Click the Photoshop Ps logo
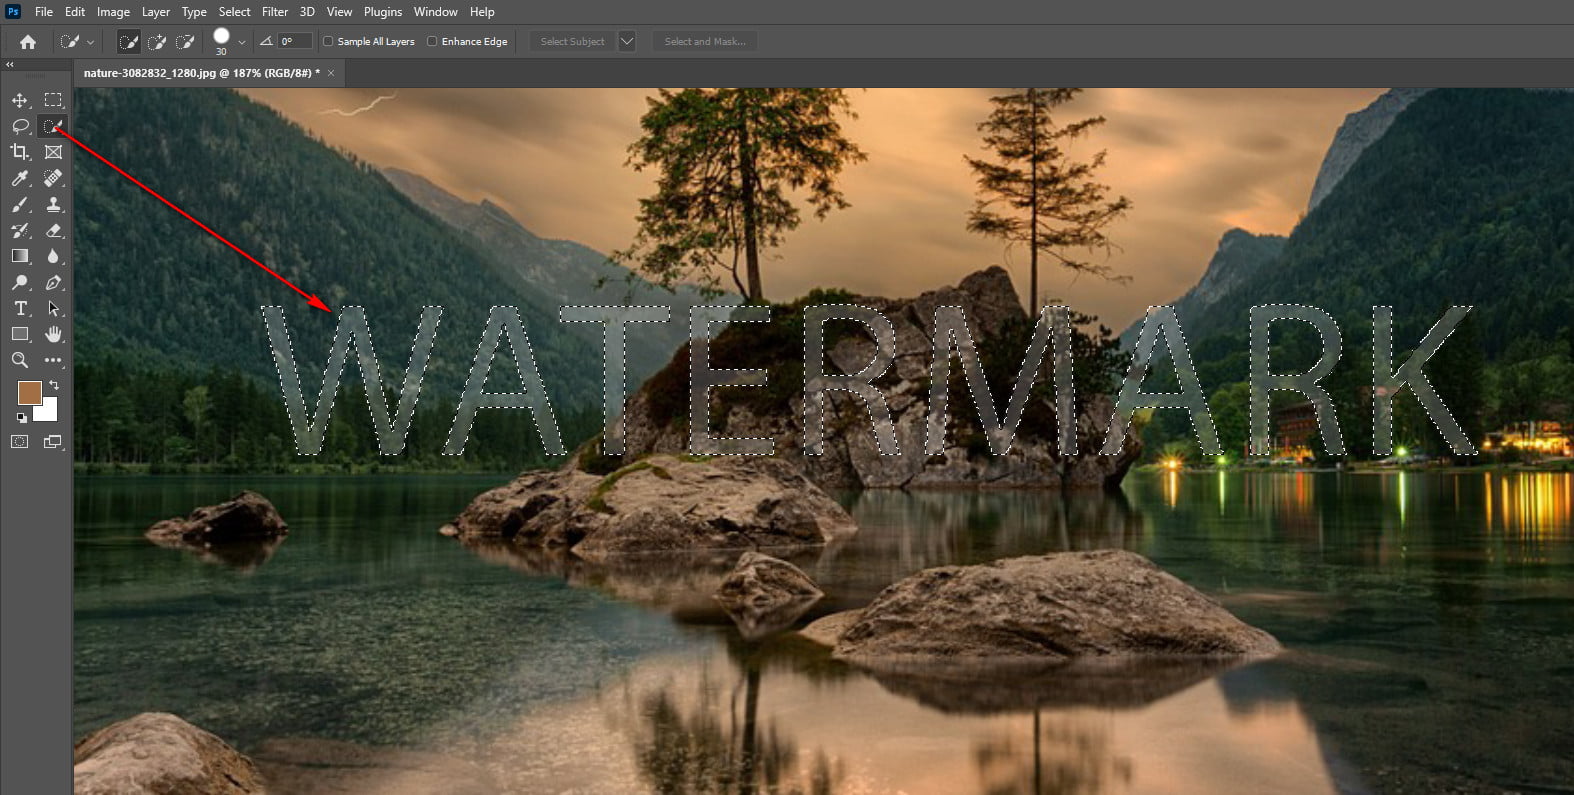The height and width of the screenshot is (795, 1574). click(x=13, y=12)
